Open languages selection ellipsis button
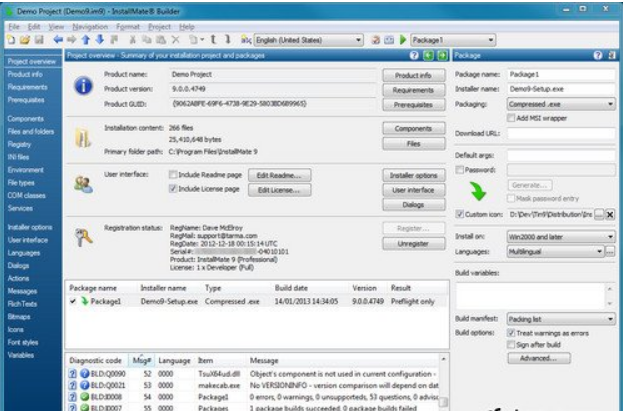The height and width of the screenshot is (411, 623). coord(610,252)
